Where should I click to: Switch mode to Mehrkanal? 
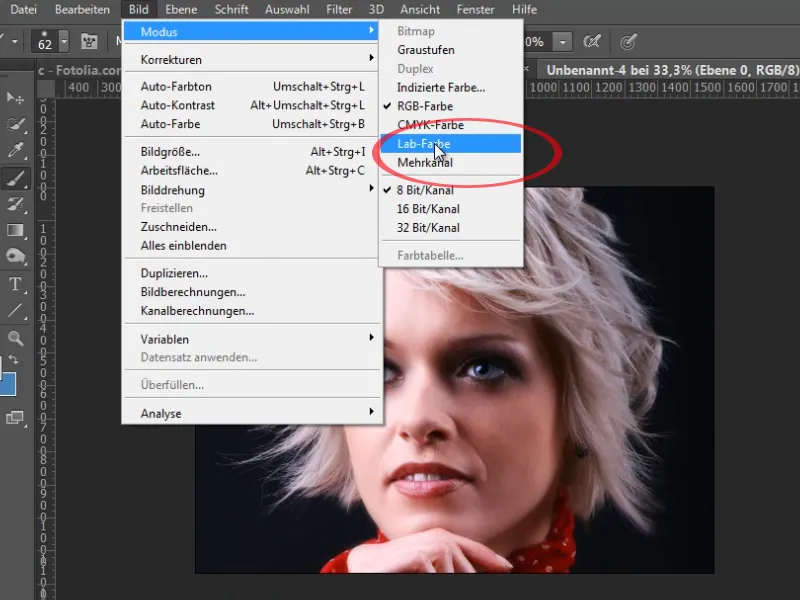(451, 162)
